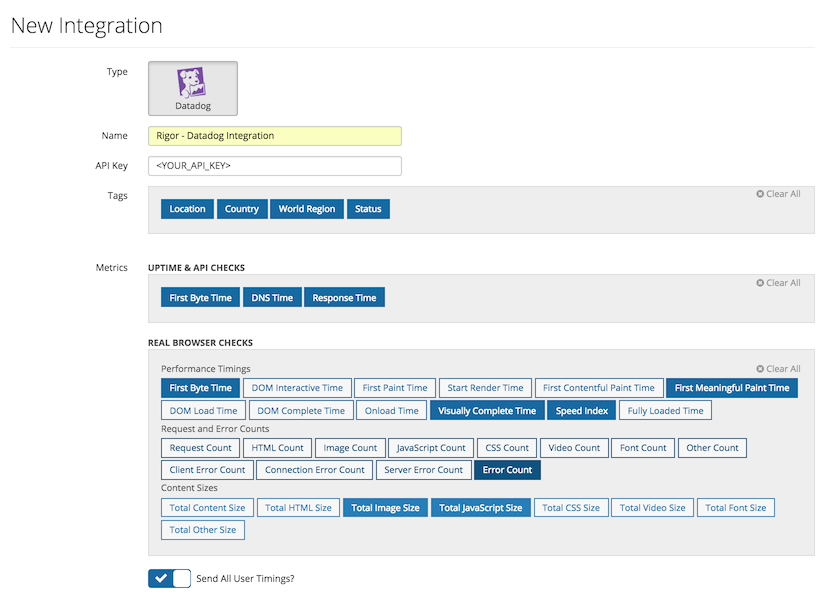
Task: Deselect the Speed Index metric
Action: pyautogui.click(x=582, y=410)
